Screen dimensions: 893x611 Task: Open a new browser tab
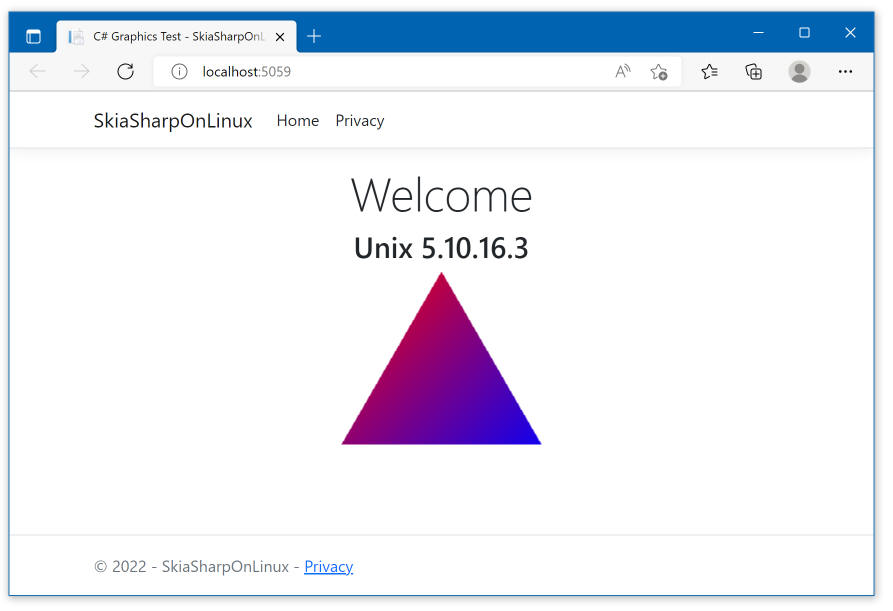(x=314, y=36)
